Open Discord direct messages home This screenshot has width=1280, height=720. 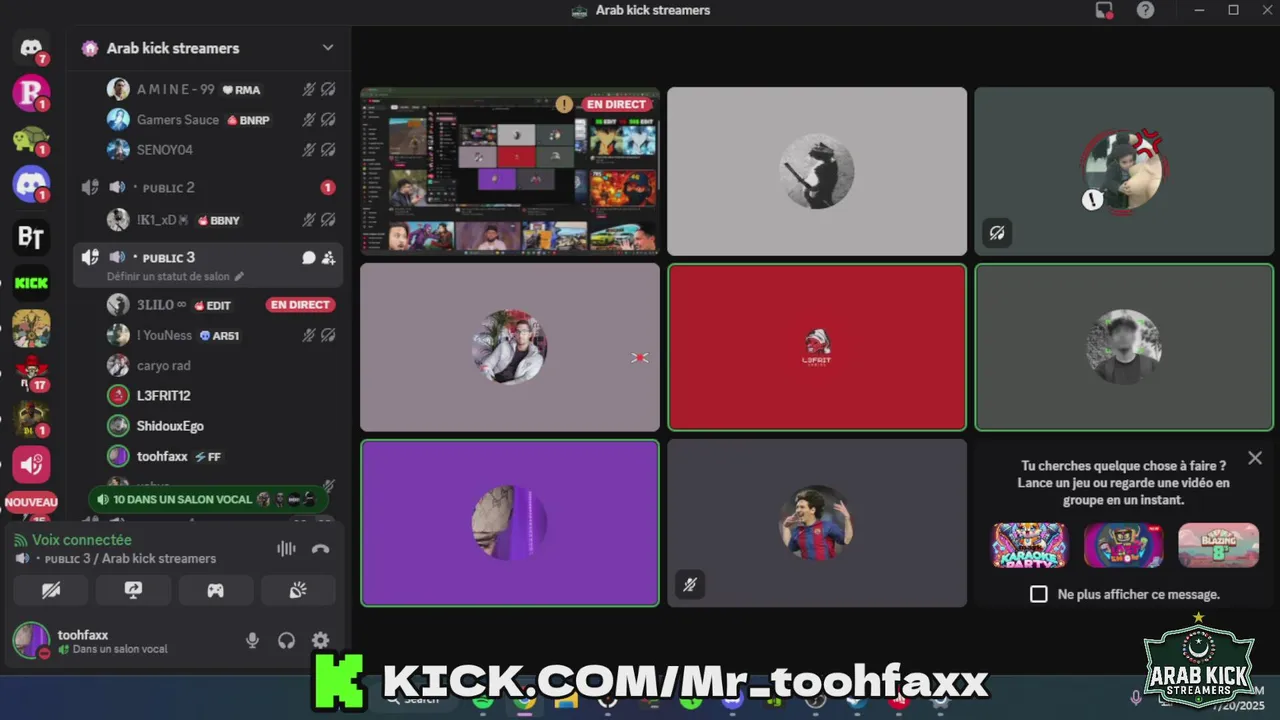pos(31,47)
